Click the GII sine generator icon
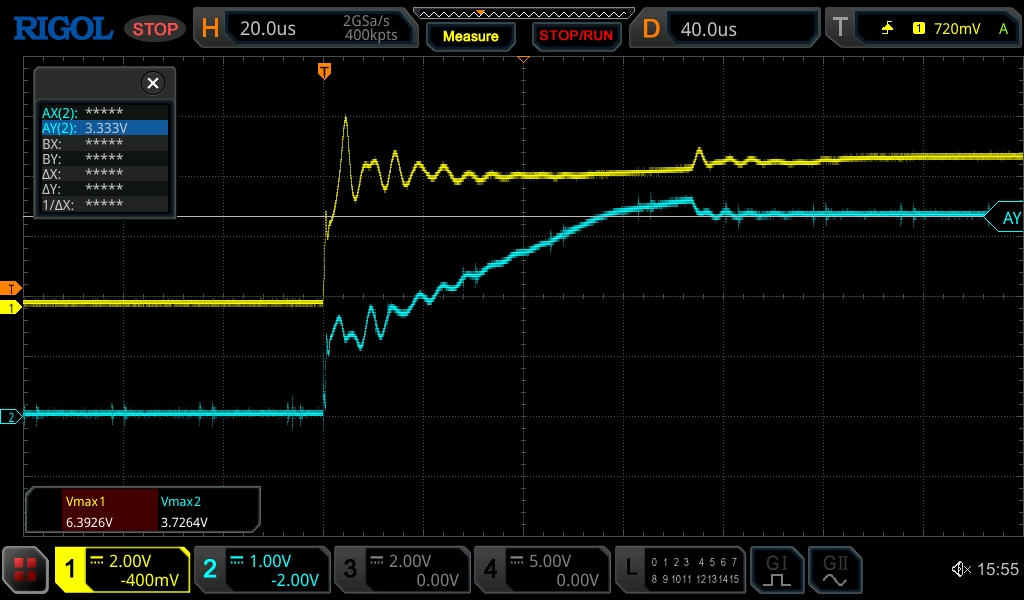1024x600 pixels. pos(835,570)
